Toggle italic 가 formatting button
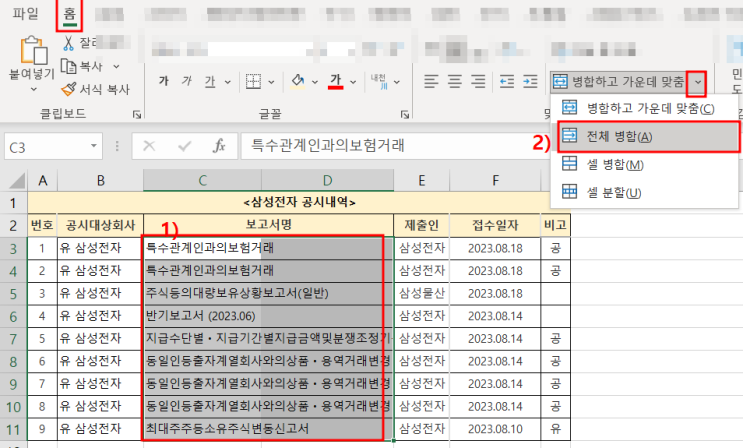The width and height of the screenshot is (743, 448). 187,81
